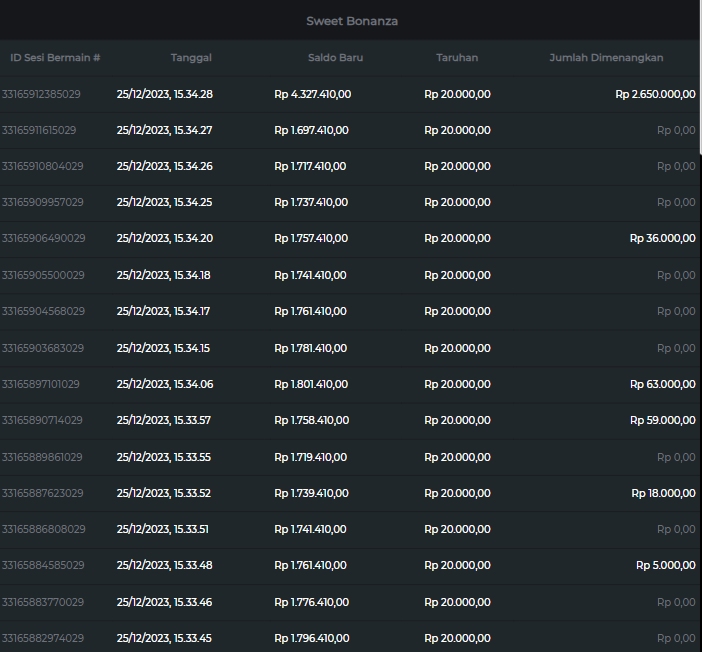Click the vertical scrollbar on the right edge

click(699, 100)
